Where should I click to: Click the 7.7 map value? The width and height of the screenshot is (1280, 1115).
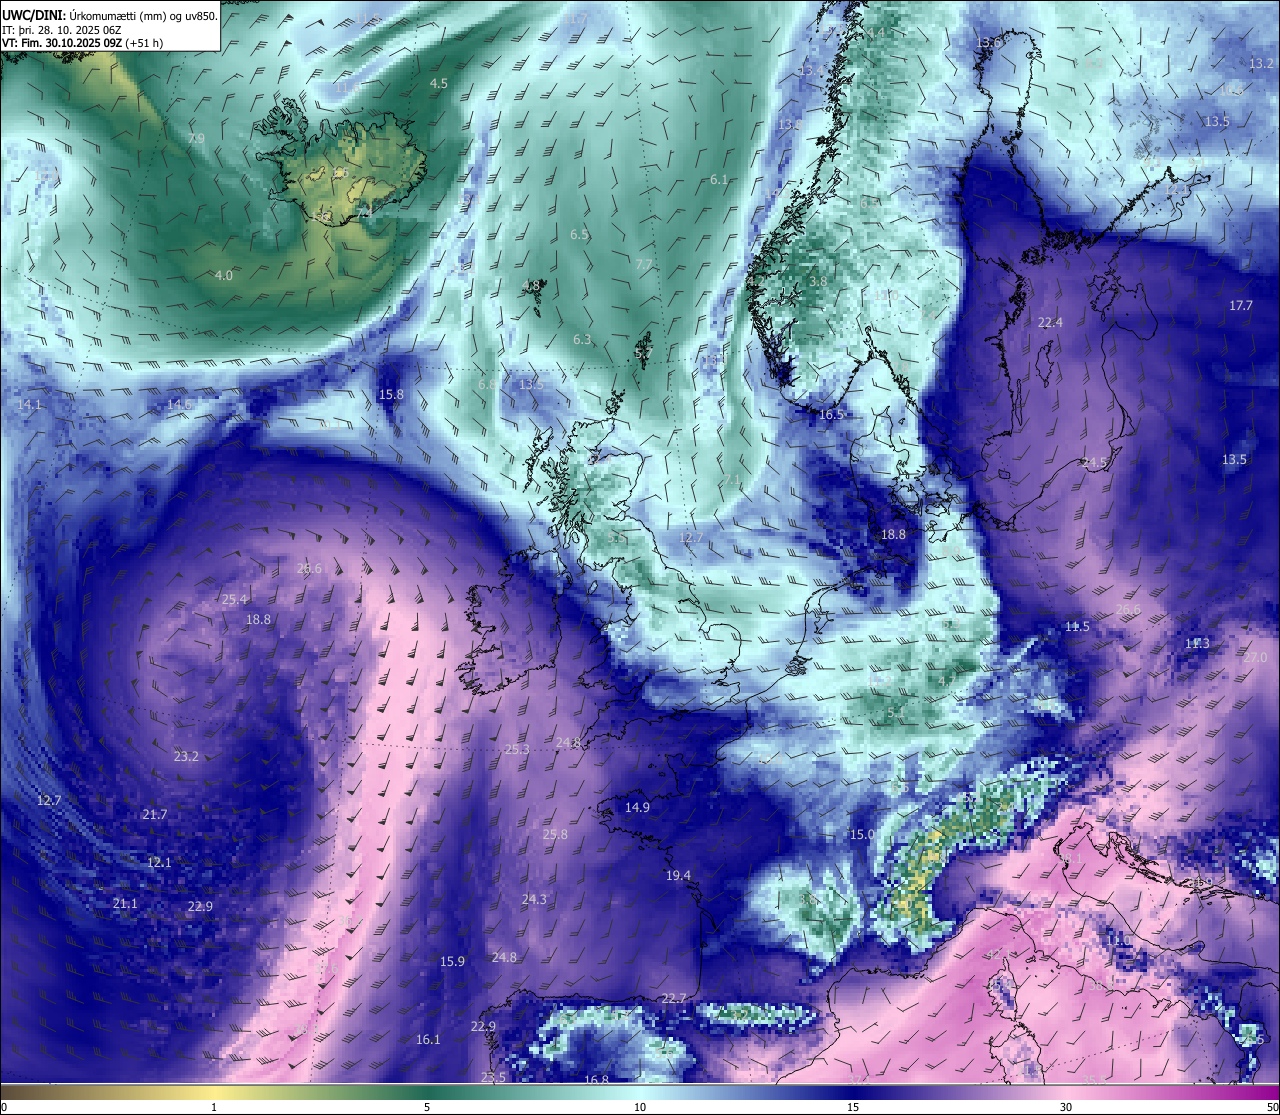[x=644, y=264]
